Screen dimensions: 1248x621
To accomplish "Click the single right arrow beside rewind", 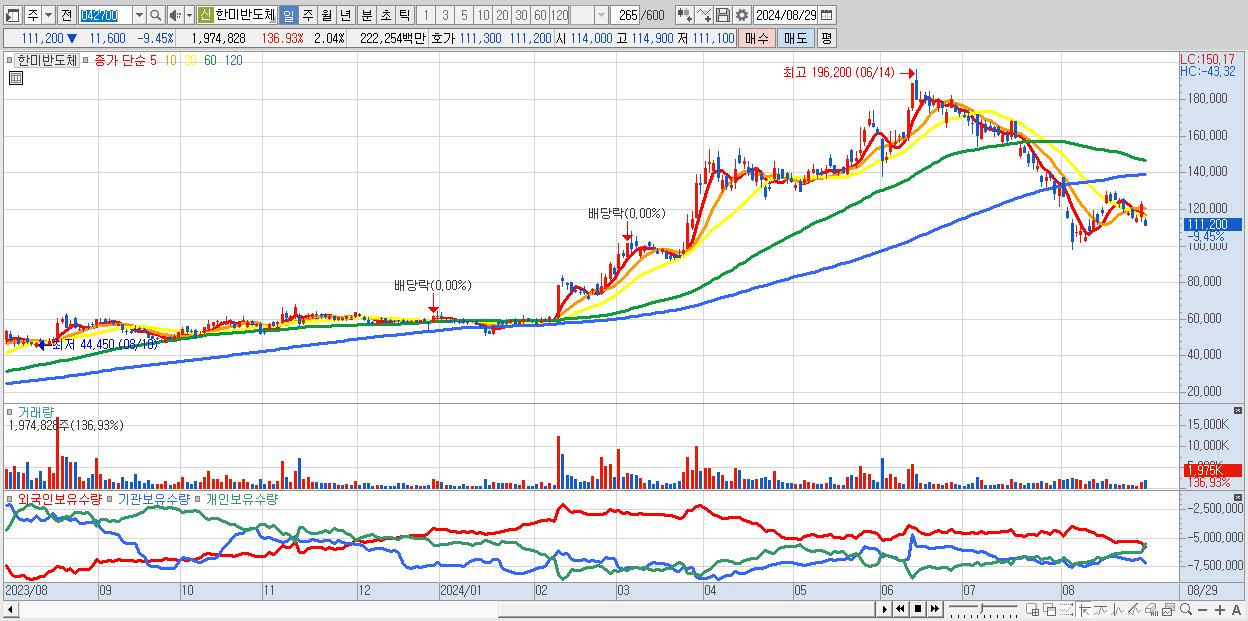I will 885,608.
